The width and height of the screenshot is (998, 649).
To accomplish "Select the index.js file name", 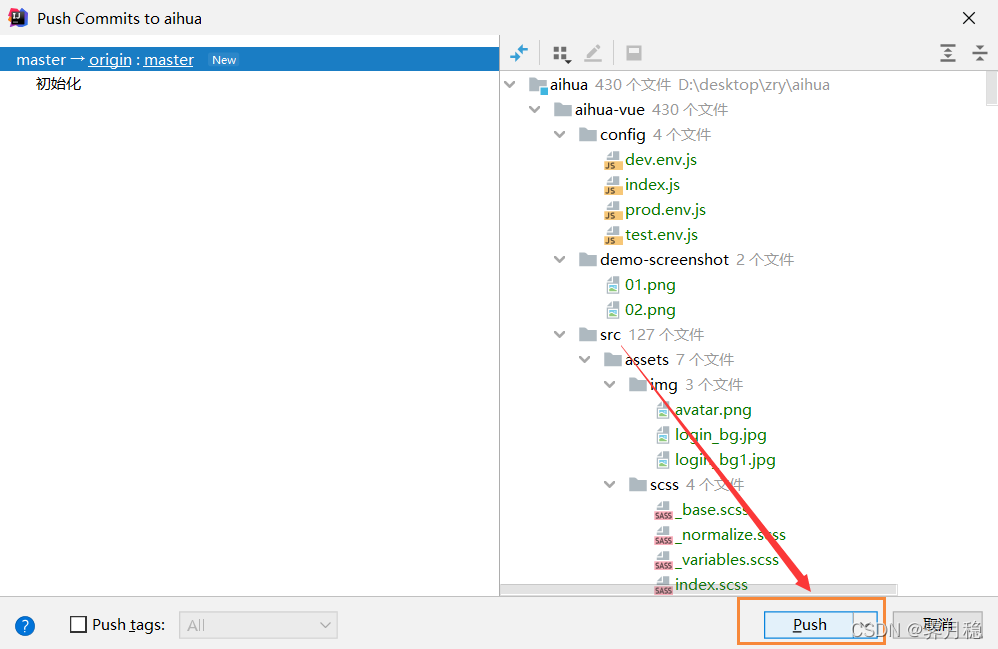I will (x=652, y=185).
